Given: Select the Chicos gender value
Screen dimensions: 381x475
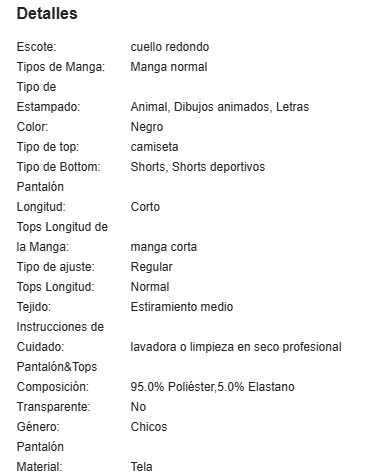Looking at the screenshot, I should tap(149, 427).
